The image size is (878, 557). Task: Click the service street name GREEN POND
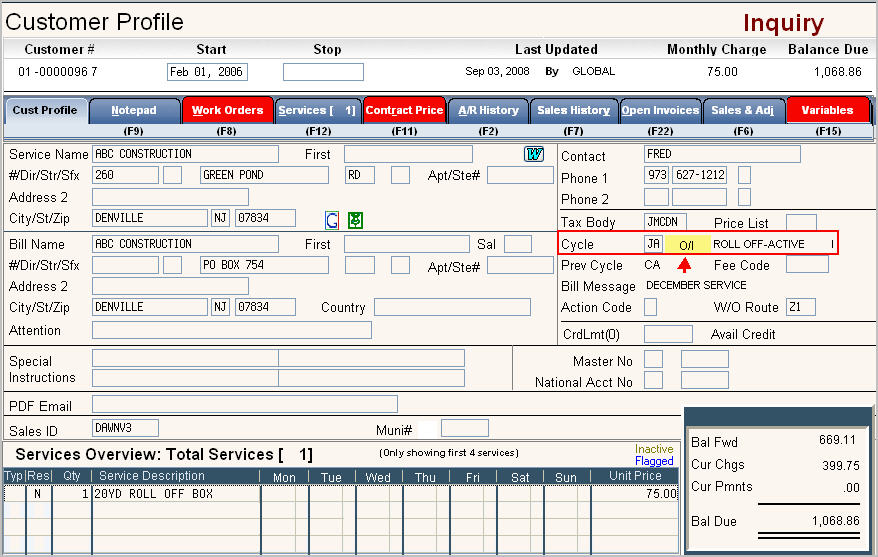(264, 175)
